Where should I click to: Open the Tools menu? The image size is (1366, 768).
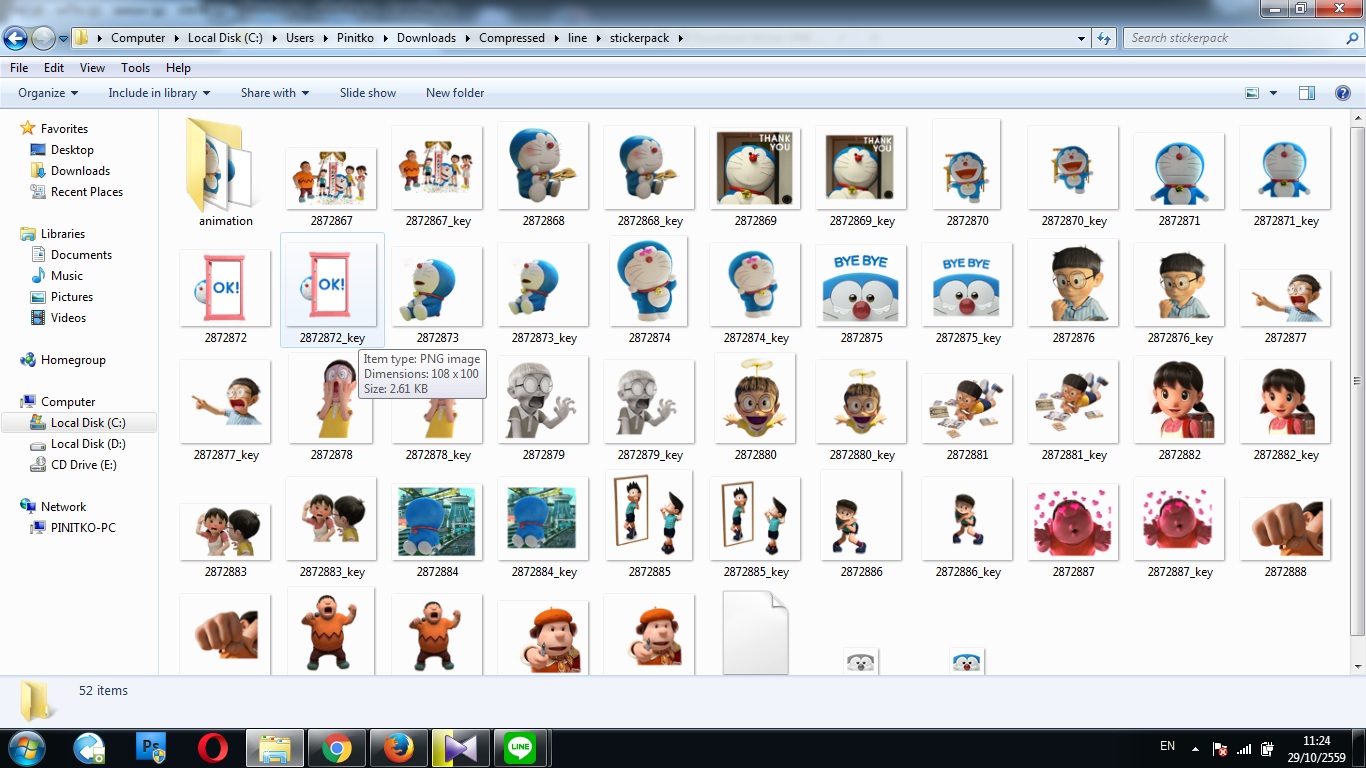135,68
